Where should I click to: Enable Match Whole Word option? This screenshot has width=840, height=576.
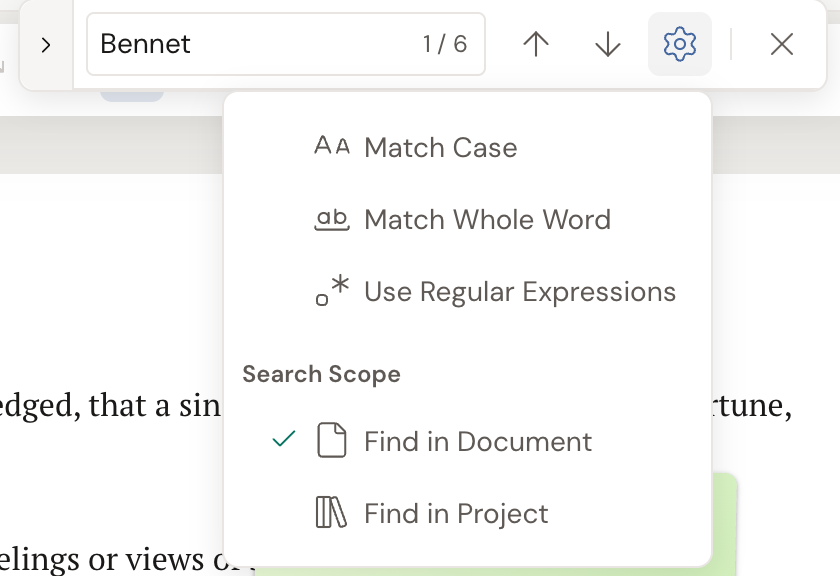point(467,219)
